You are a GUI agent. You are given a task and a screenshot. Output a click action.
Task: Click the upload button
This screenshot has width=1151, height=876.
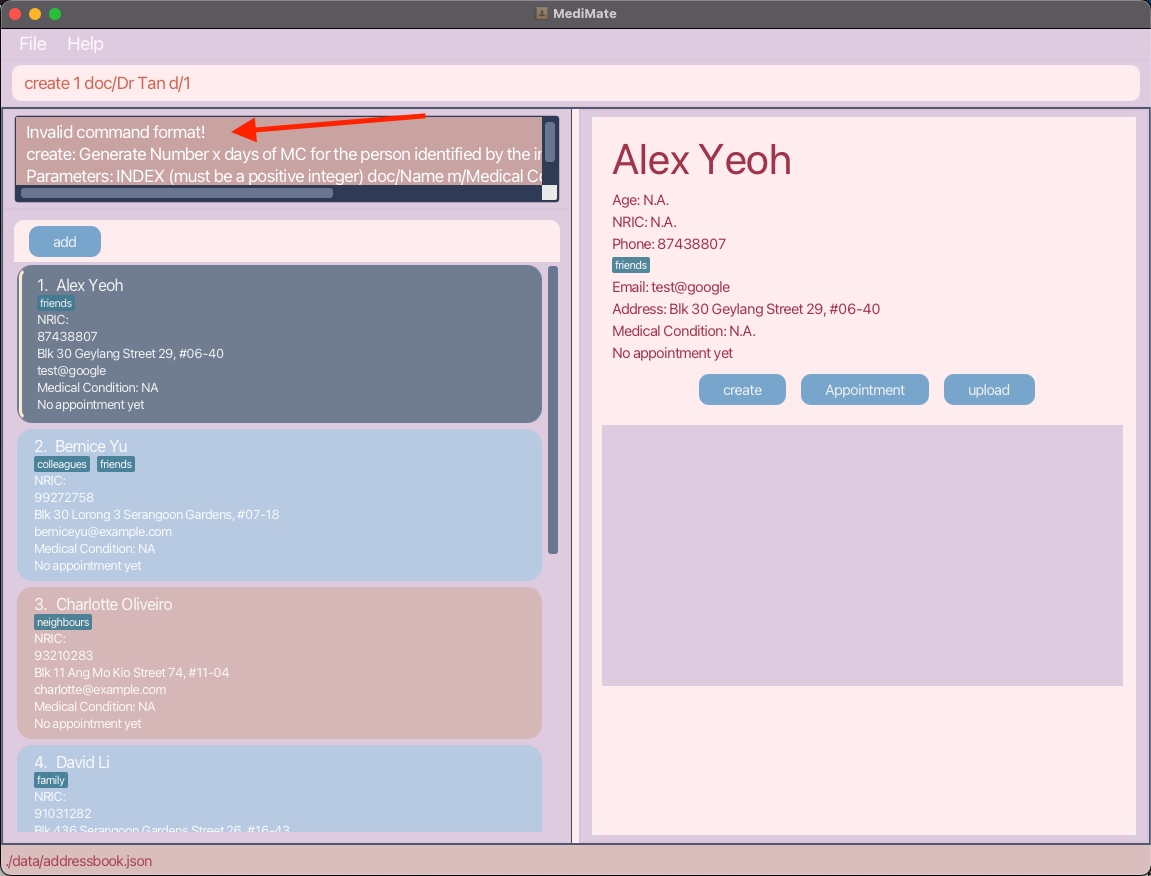pos(989,390)
